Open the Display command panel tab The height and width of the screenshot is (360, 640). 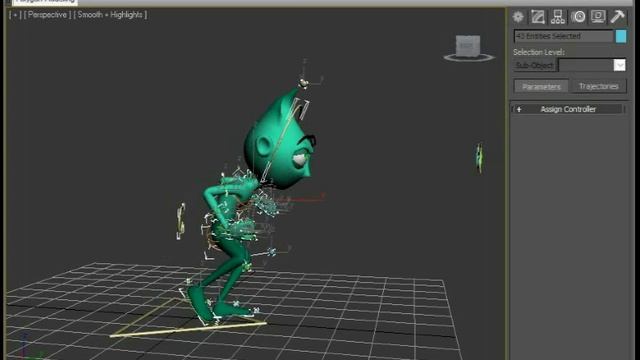click(x=598, y=17)
